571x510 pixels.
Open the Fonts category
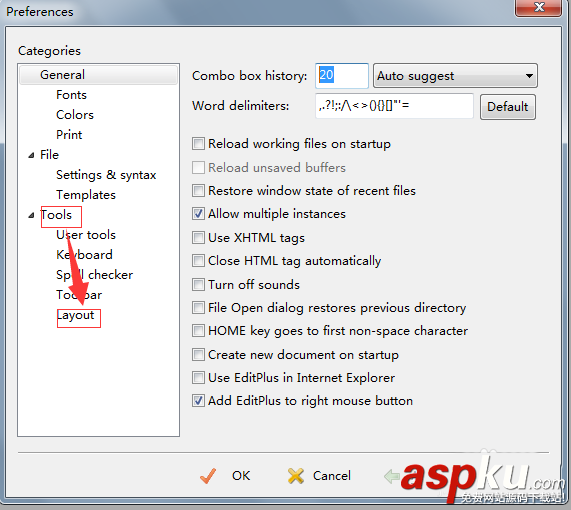point(71,95)
